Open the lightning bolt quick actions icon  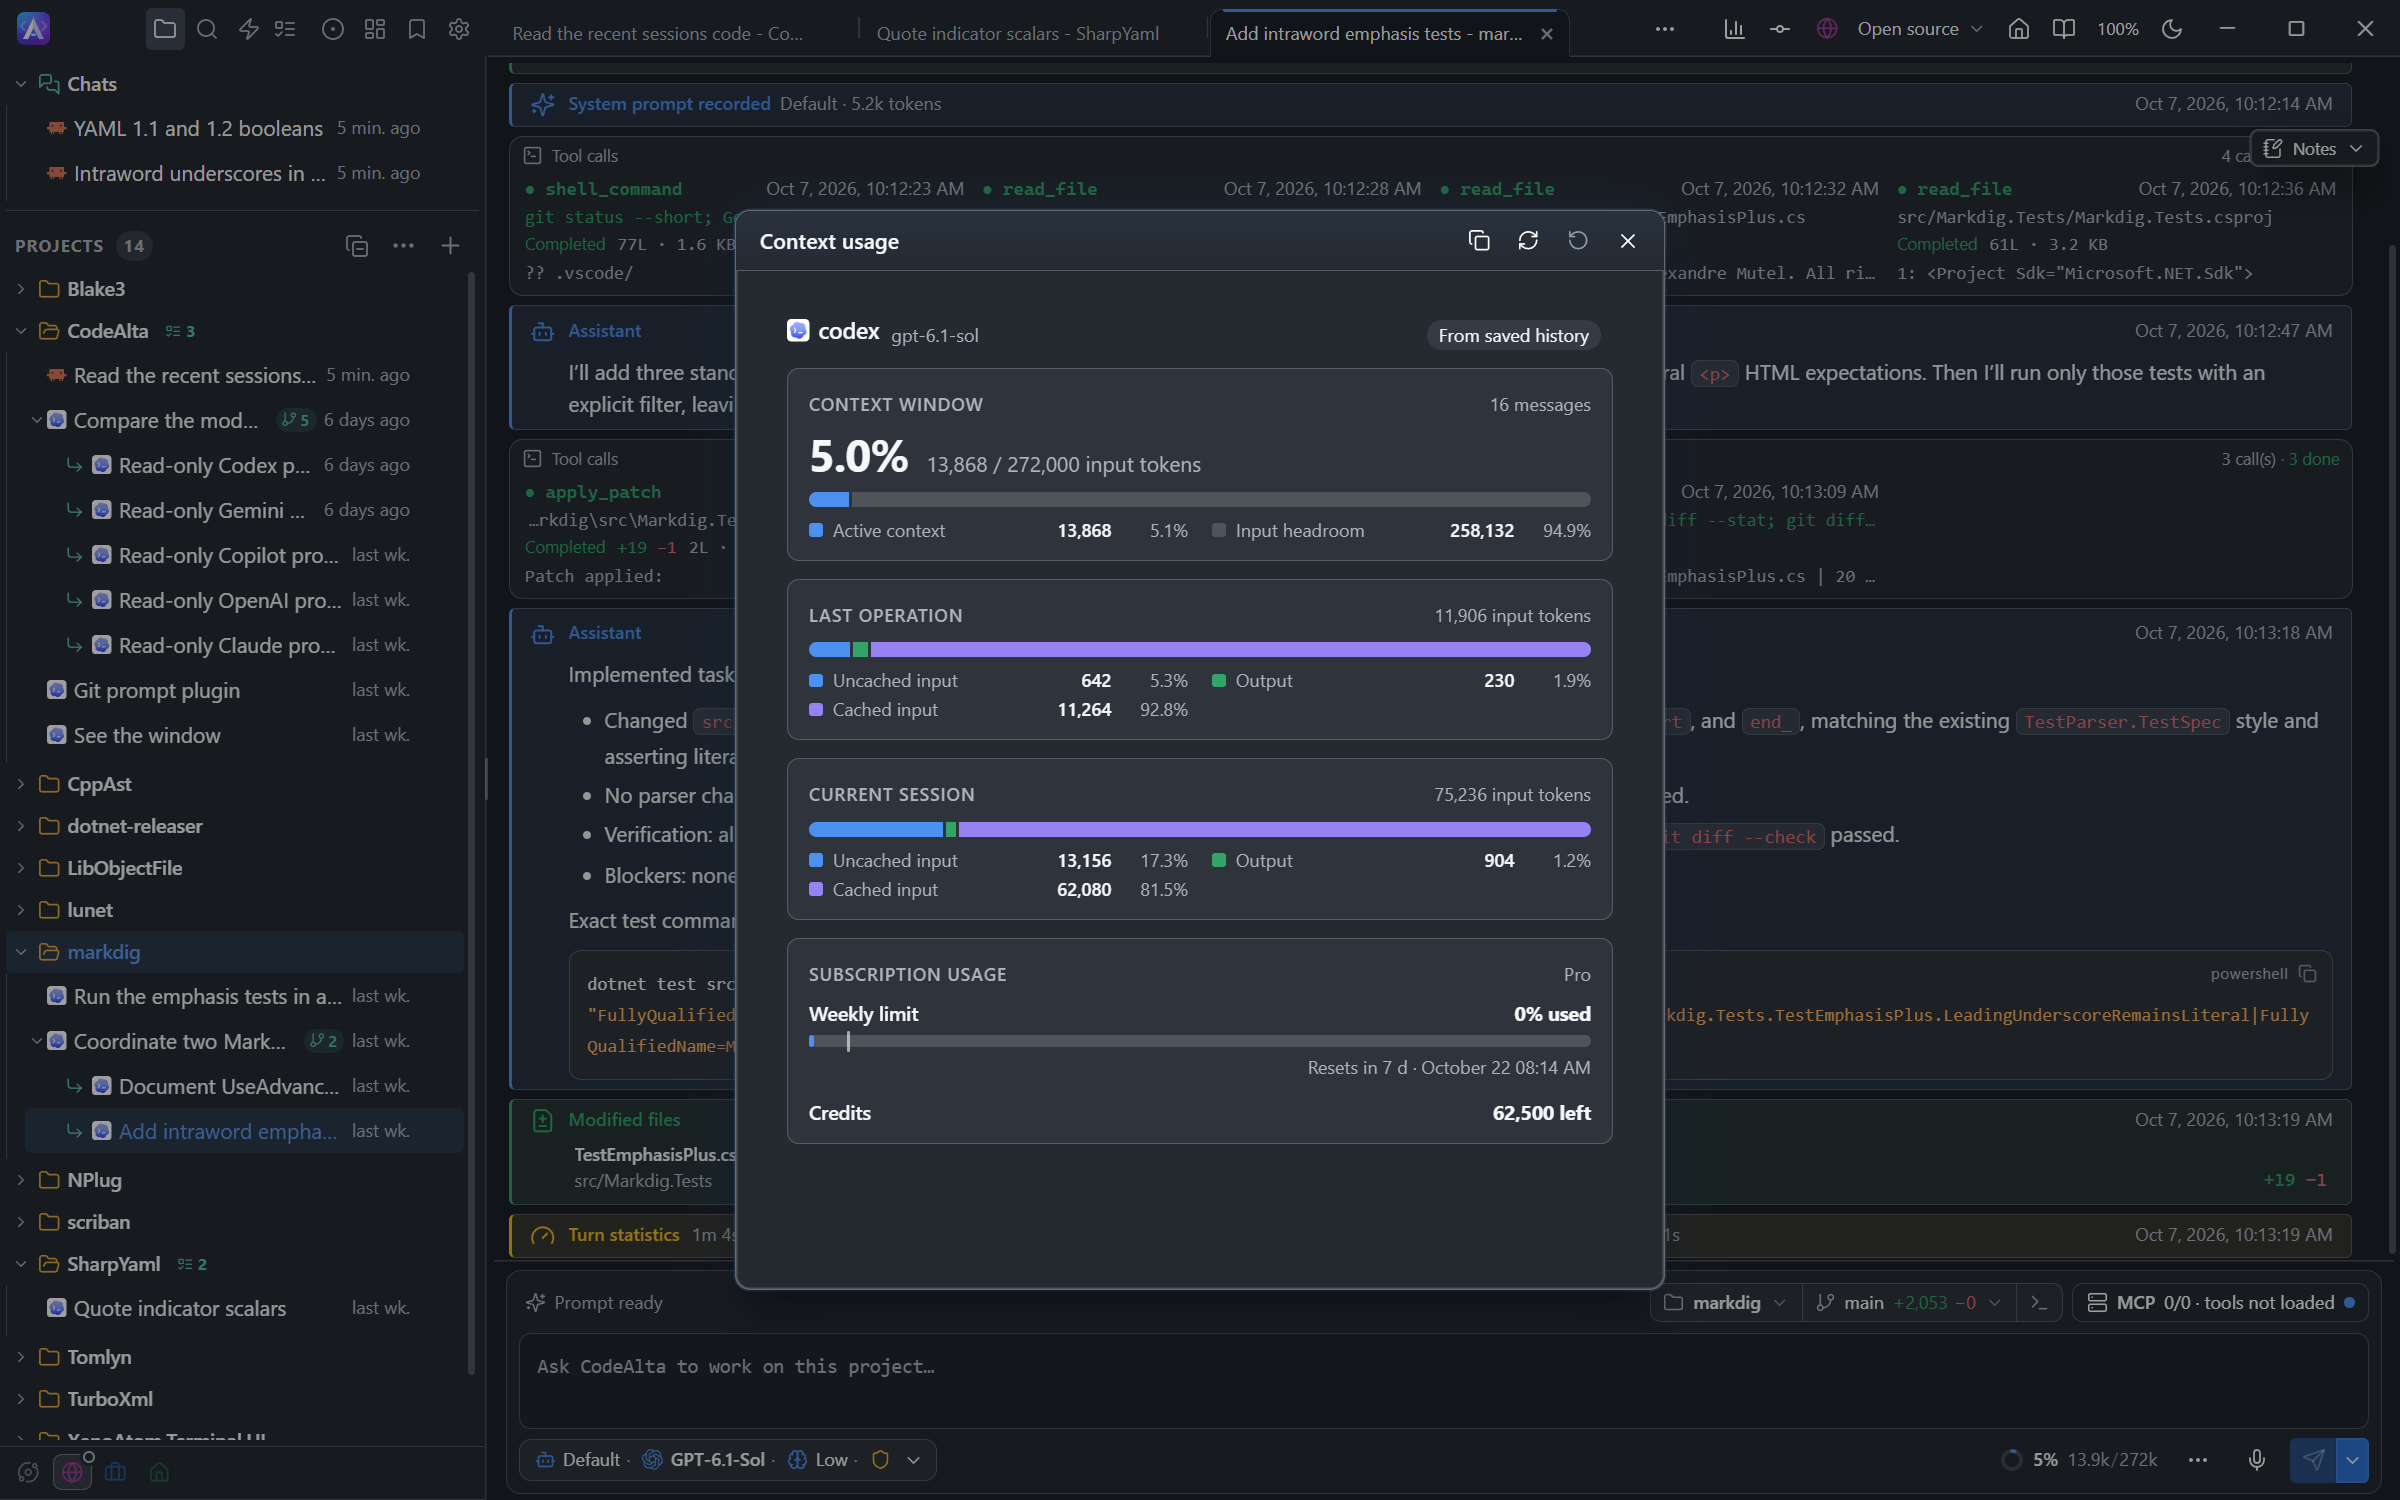249,29
